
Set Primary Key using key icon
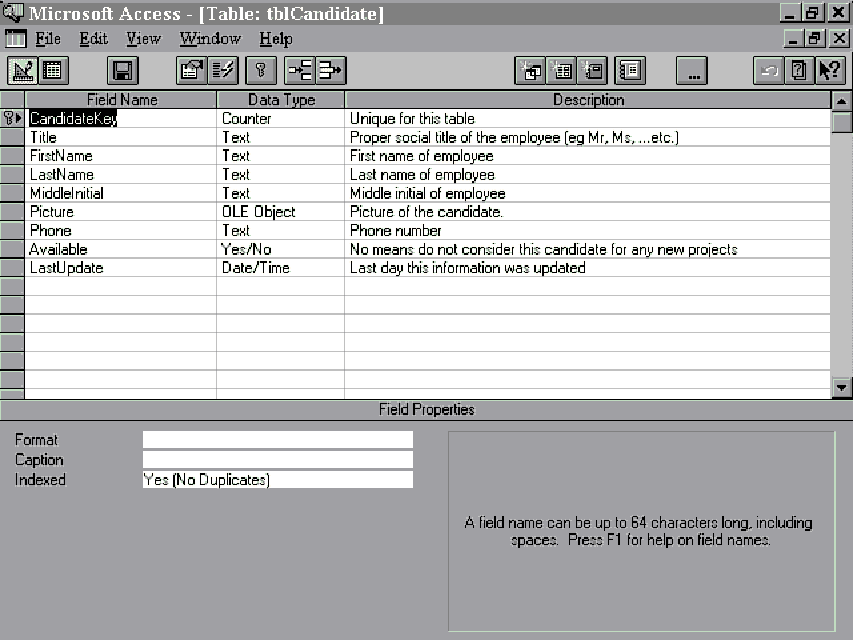(x=260, y=71)
